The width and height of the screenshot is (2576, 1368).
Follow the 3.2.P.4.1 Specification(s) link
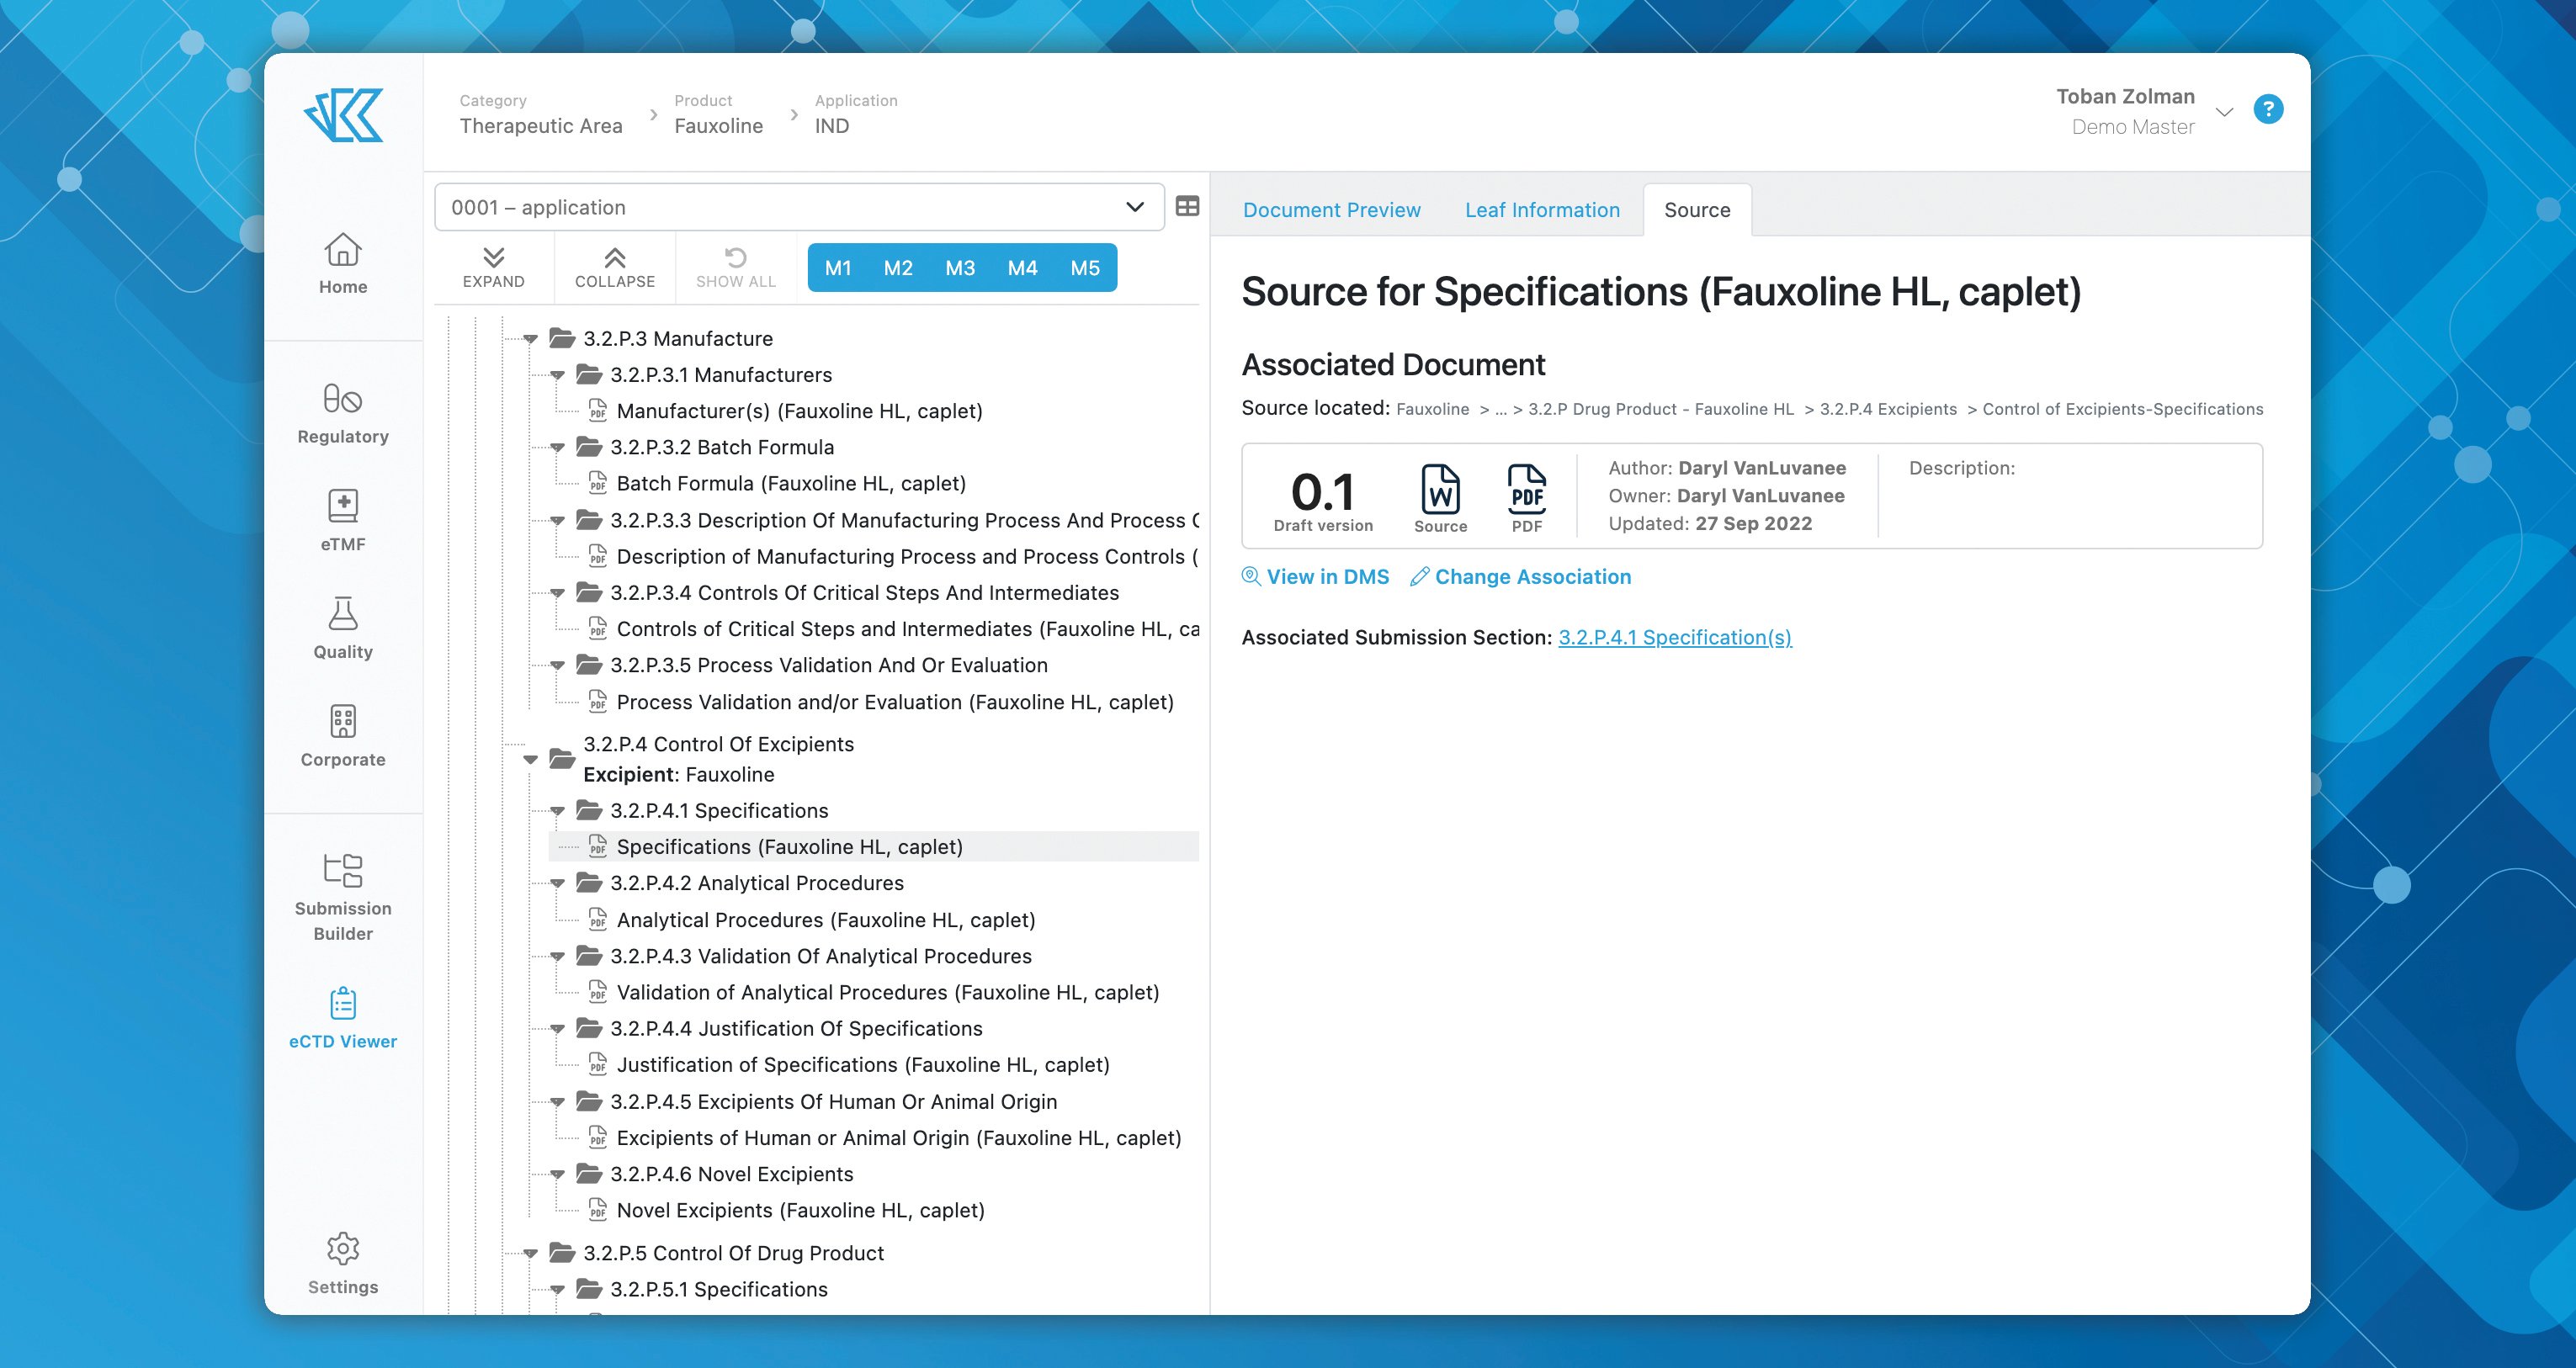click(x=1674, y=637)
